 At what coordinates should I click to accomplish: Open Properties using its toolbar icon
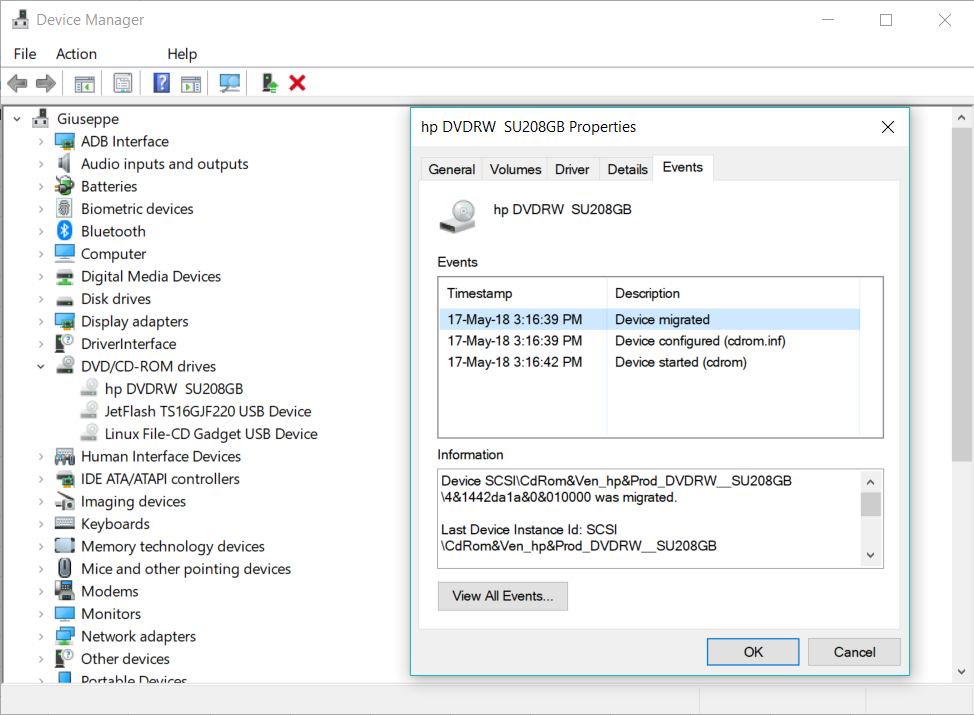click(x=122, y=82)
